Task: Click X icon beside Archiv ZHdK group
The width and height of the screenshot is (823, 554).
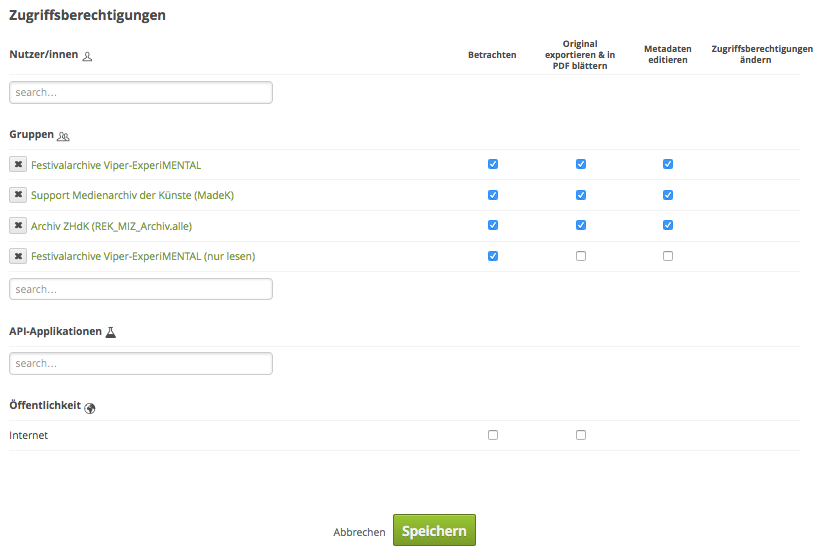Action: [x=18, y=226]
